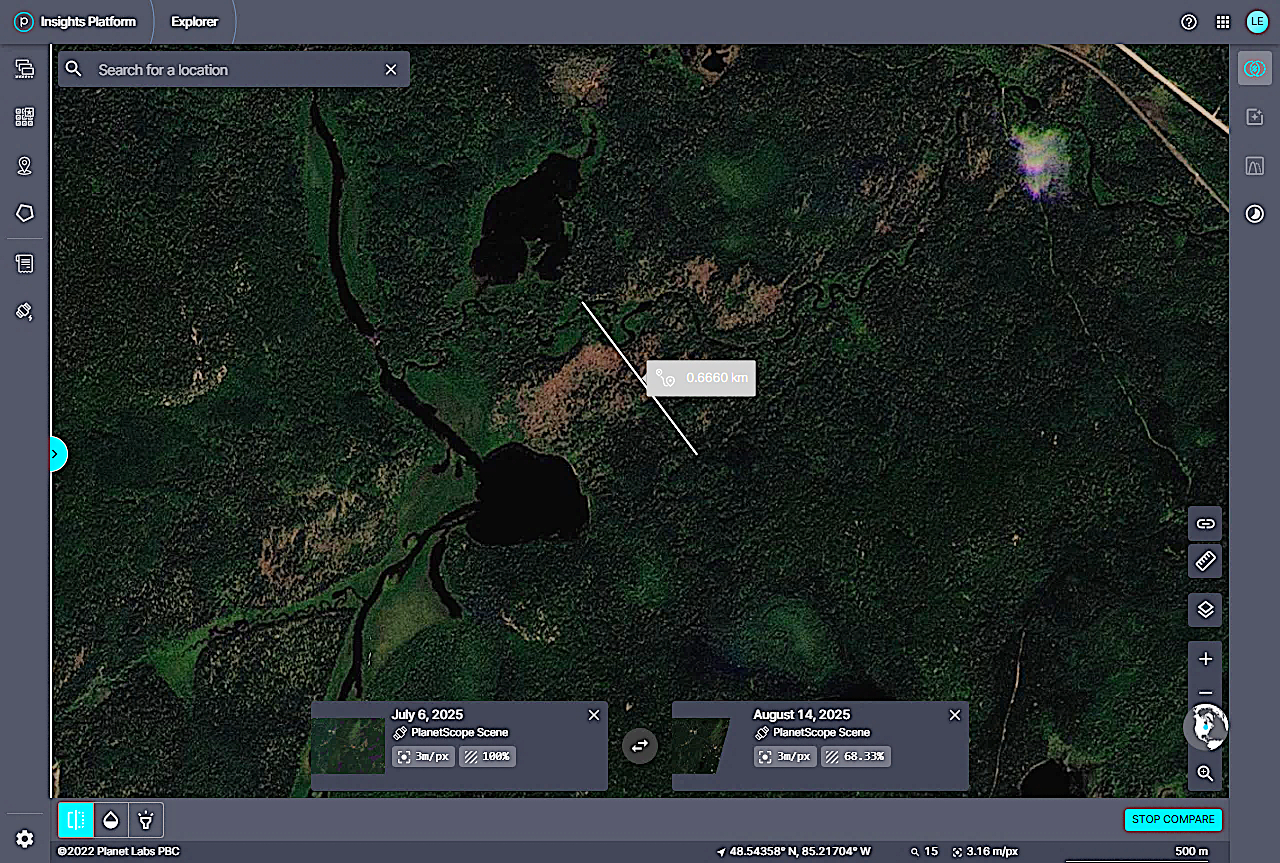Viewport: 1280px width, 863px height.
Task: Select the location pin tool in sidebar
Action: coord(25,165)
